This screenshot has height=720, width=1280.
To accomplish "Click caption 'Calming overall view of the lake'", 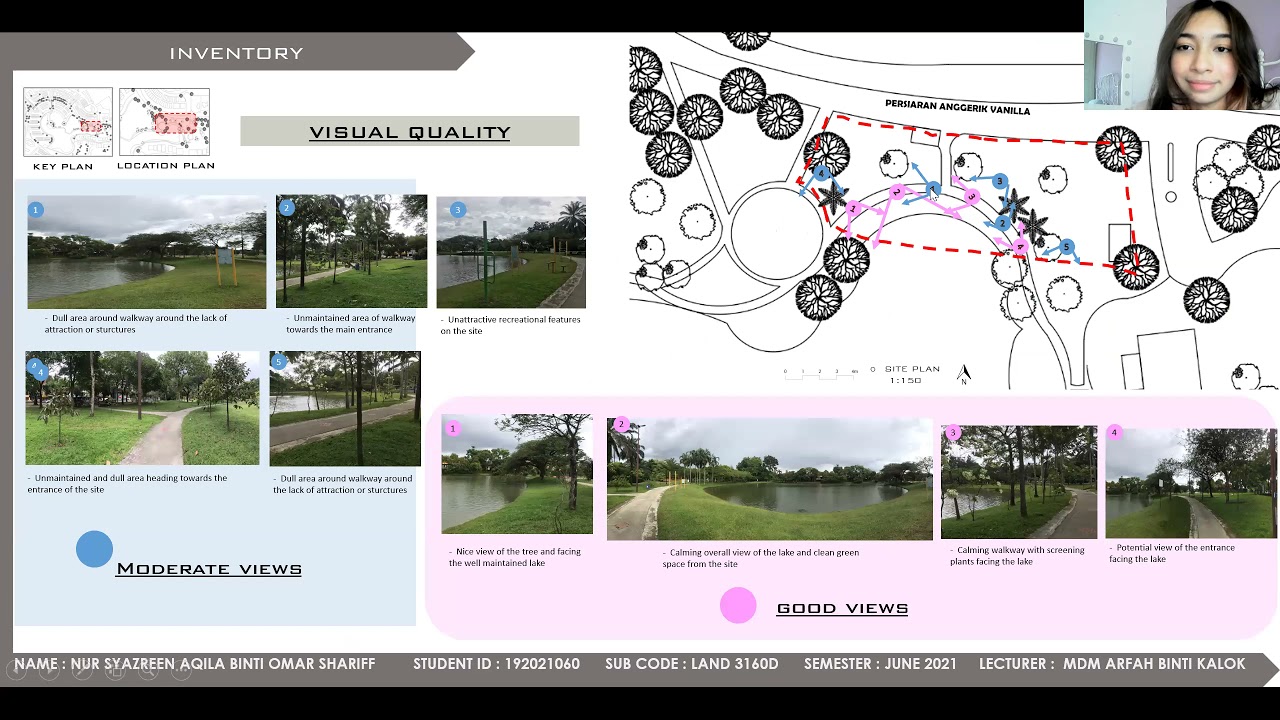I will point(760,558).
